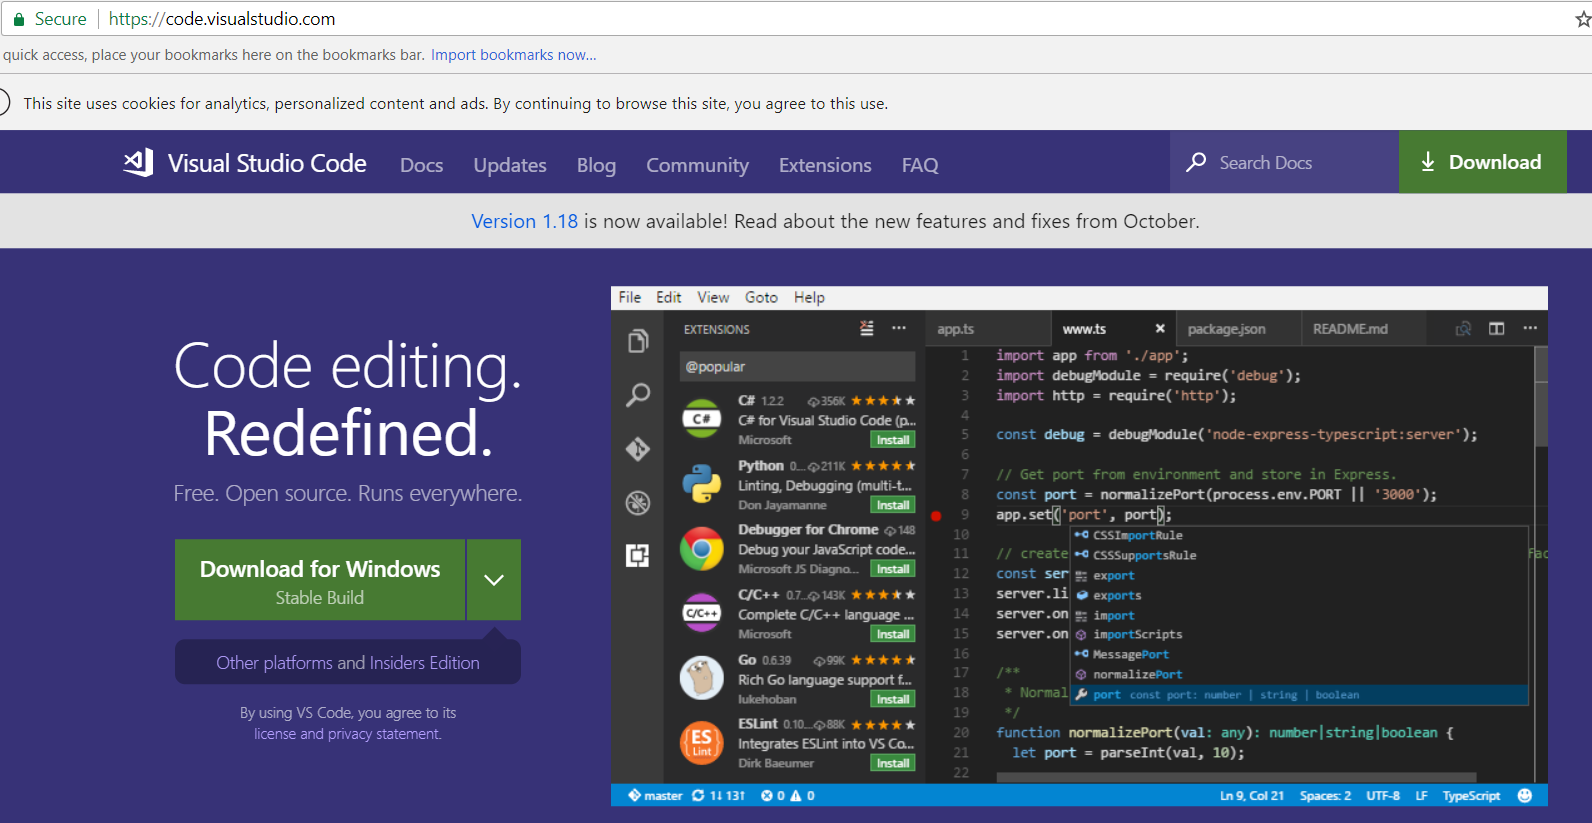Install the ESLint extension
The image size is (1592, 823).
(893, 763)
